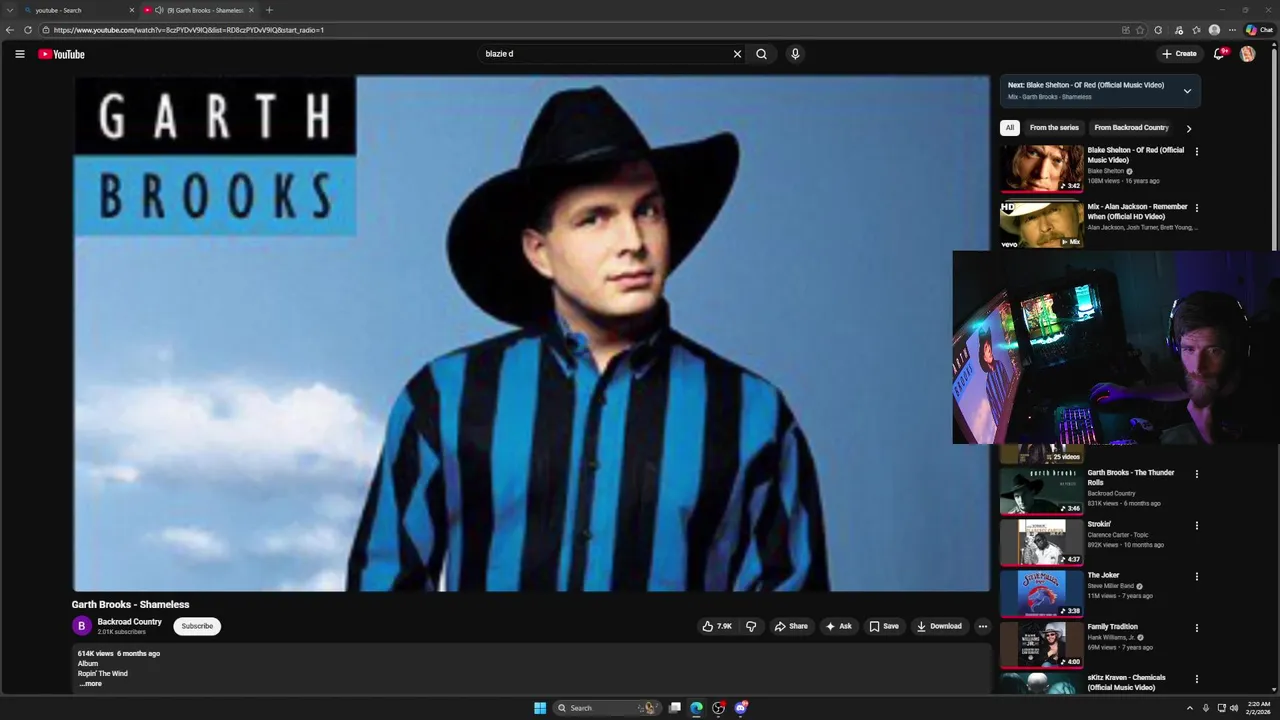Like the video with thumbs up
Image resolution: width=1280 pixels, height=720 pixels.
click(717, 626)
